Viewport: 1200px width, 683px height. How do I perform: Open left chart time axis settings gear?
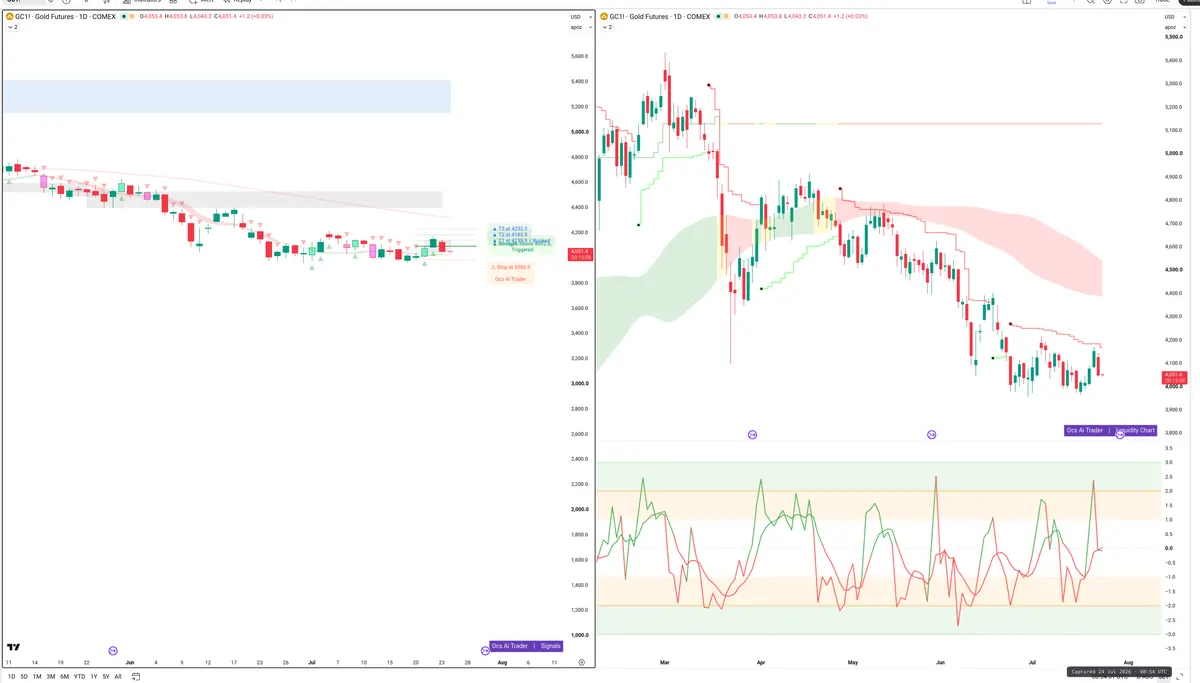[581, 662]
